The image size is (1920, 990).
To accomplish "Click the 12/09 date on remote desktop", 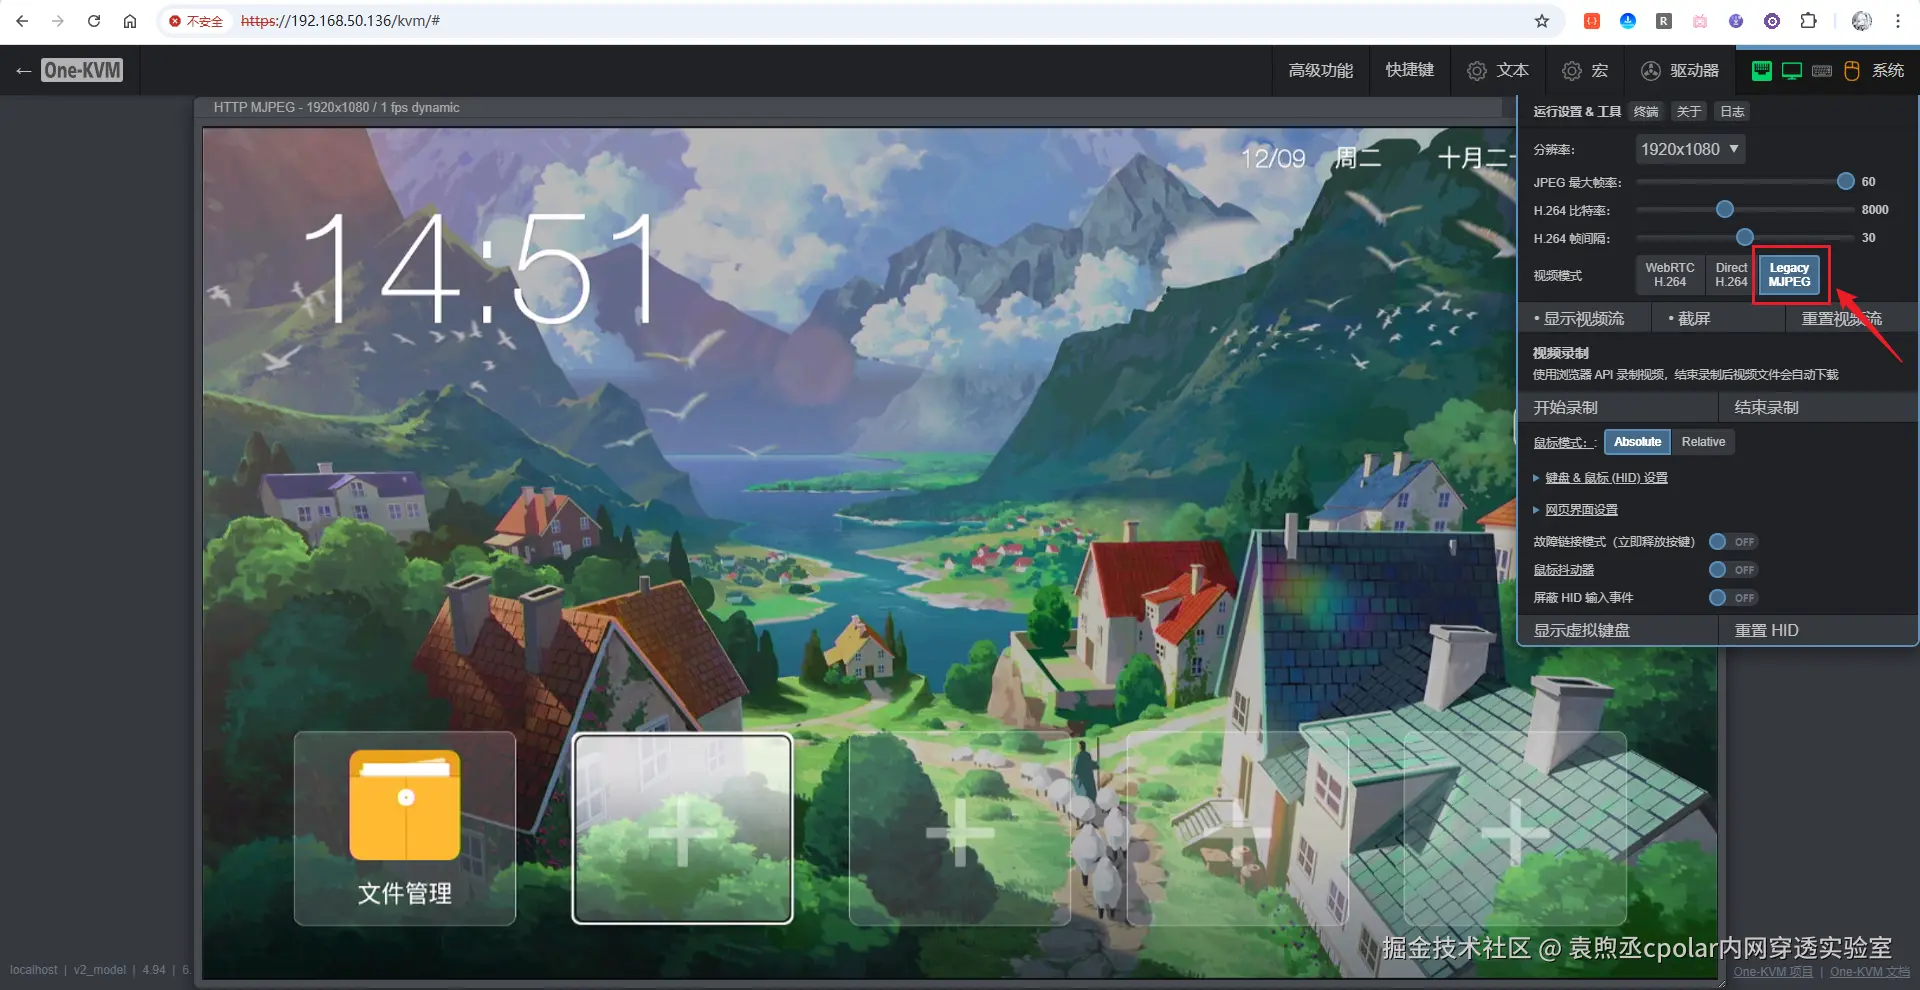I will pyautogui.click(x=1273, y=158).
